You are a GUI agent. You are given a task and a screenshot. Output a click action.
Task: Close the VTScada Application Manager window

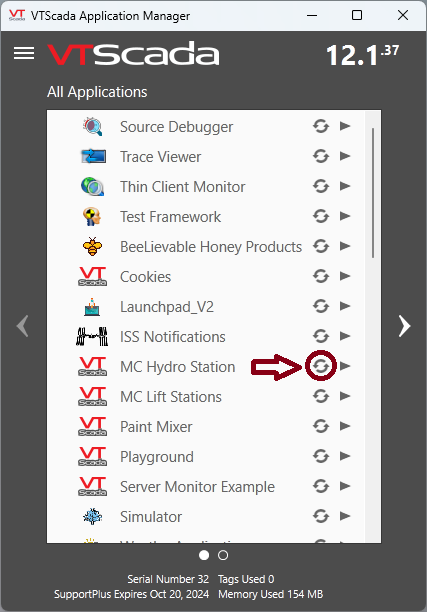coord(403,15)
